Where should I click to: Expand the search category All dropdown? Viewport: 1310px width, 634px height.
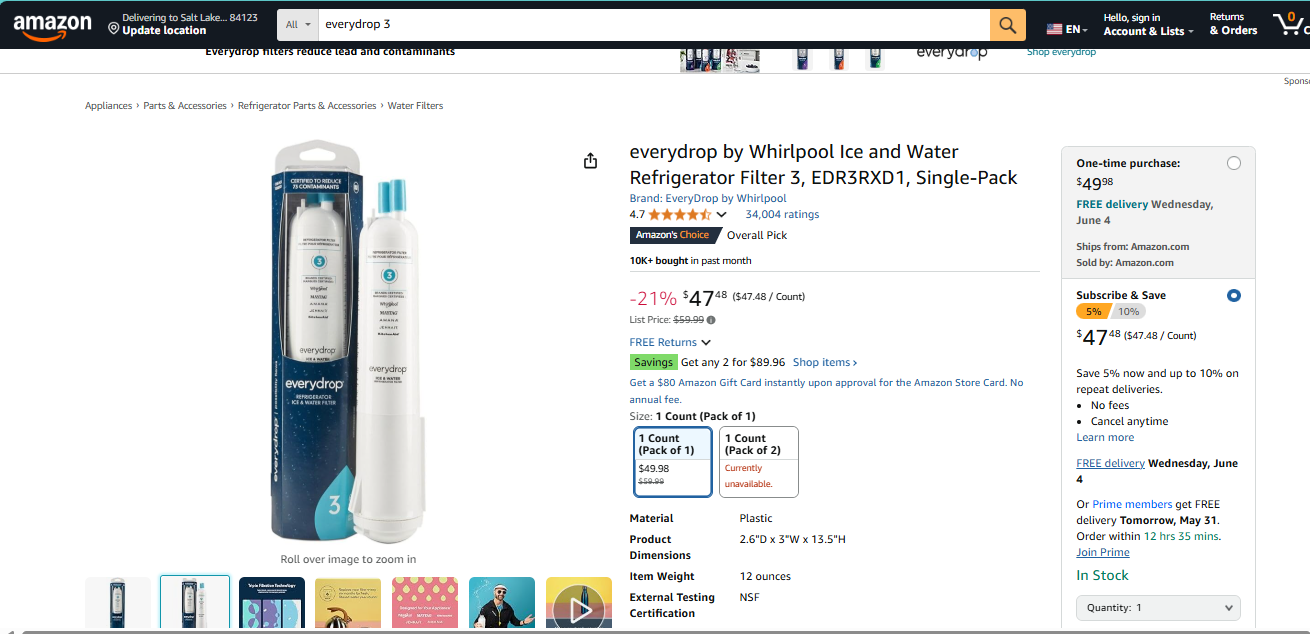pos(298,24)
